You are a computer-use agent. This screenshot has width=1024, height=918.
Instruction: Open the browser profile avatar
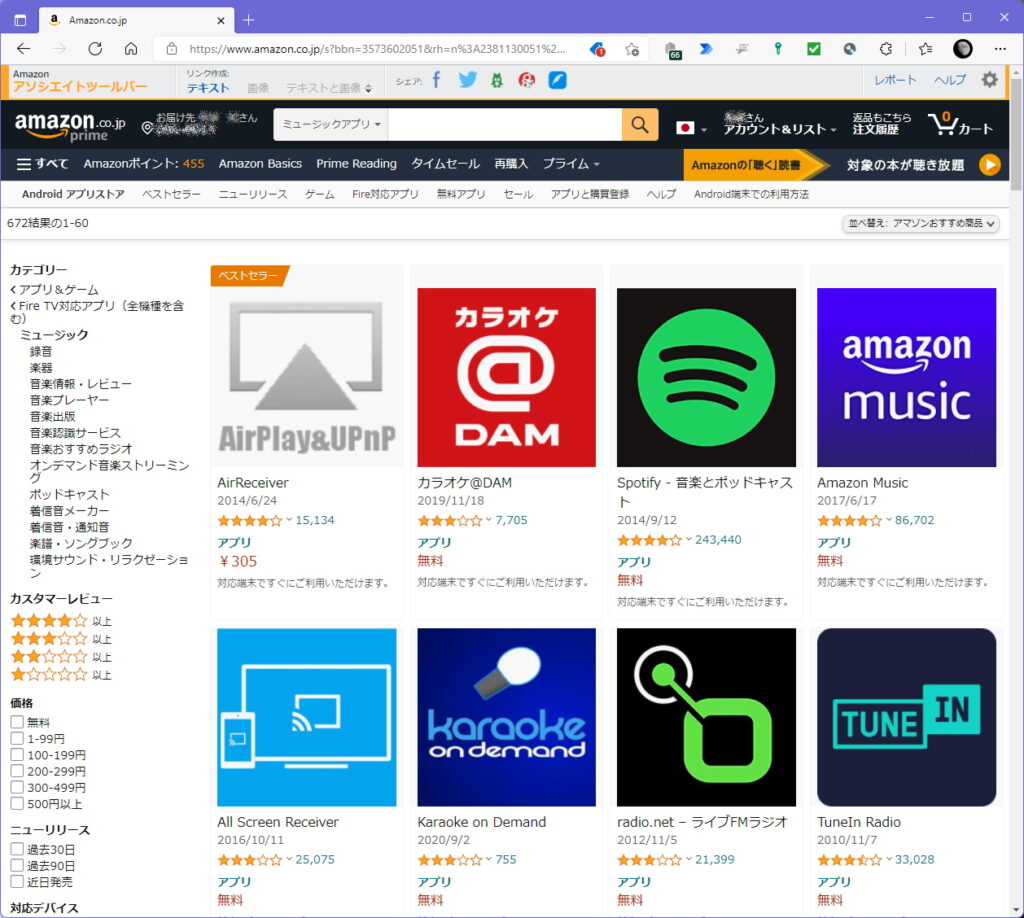(963, 49)
